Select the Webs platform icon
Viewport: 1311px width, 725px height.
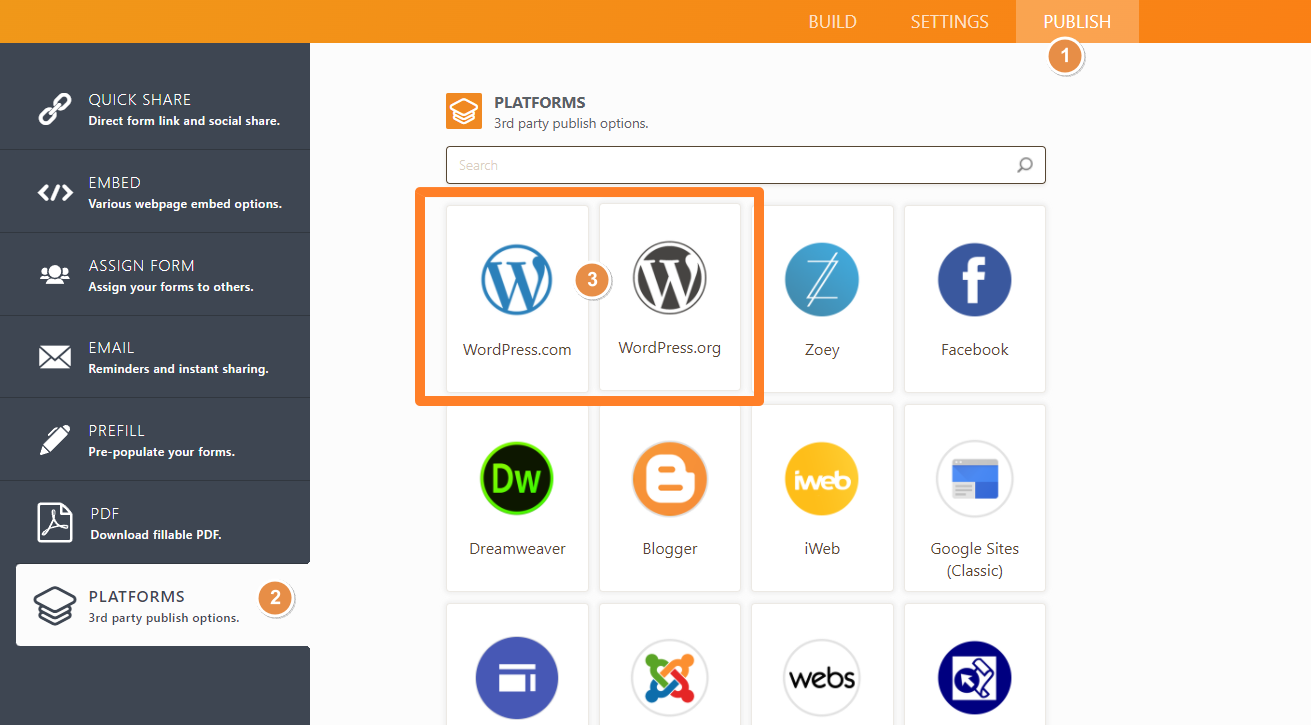[821, 677]
